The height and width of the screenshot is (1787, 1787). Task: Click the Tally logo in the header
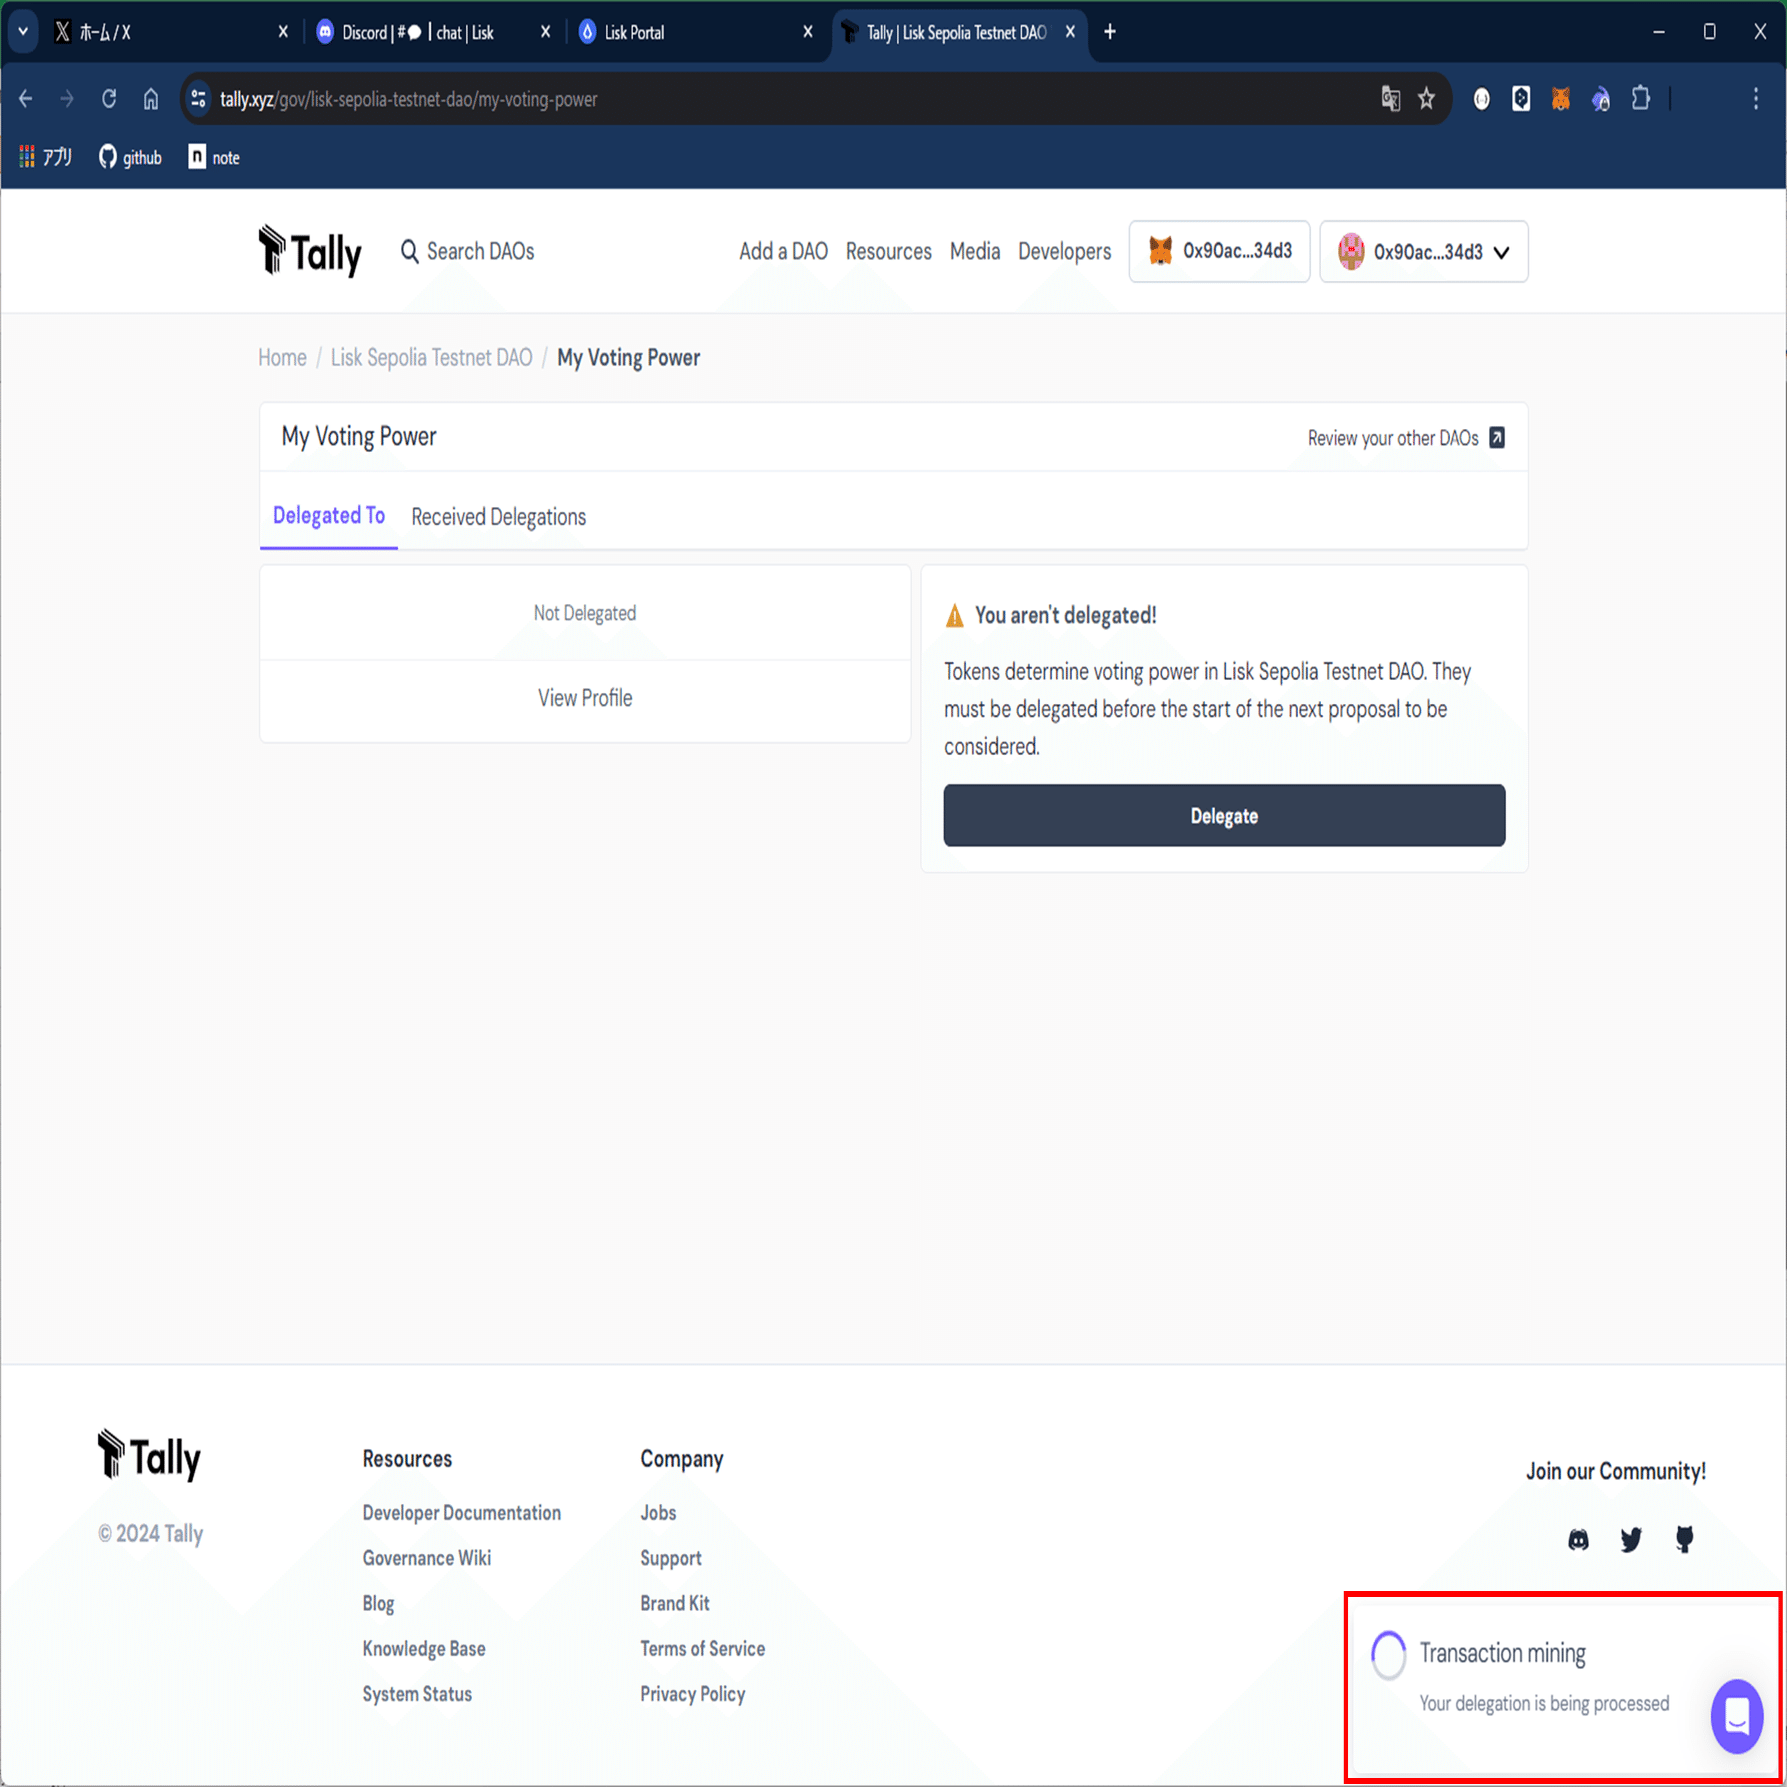[310, 251]
